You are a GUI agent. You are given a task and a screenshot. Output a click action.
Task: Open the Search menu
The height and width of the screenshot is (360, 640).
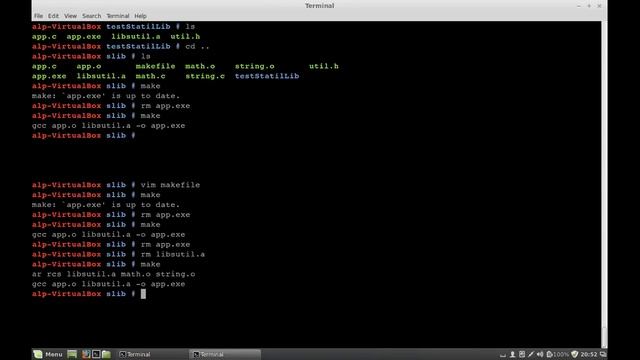tap(91, 16)
